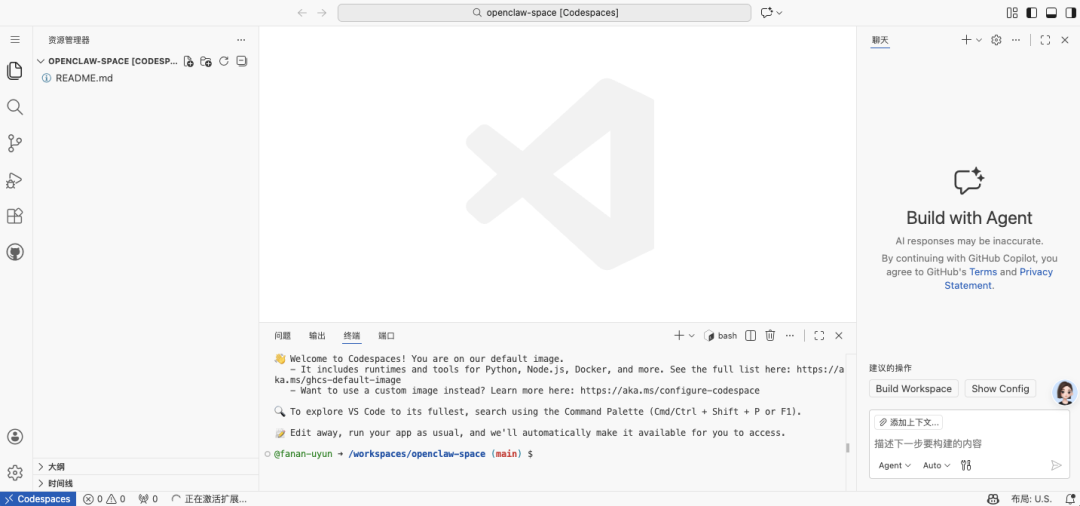Toggle the primary sidebar visibility
The image size is (1080, 506).
[x=1032, y=12]
